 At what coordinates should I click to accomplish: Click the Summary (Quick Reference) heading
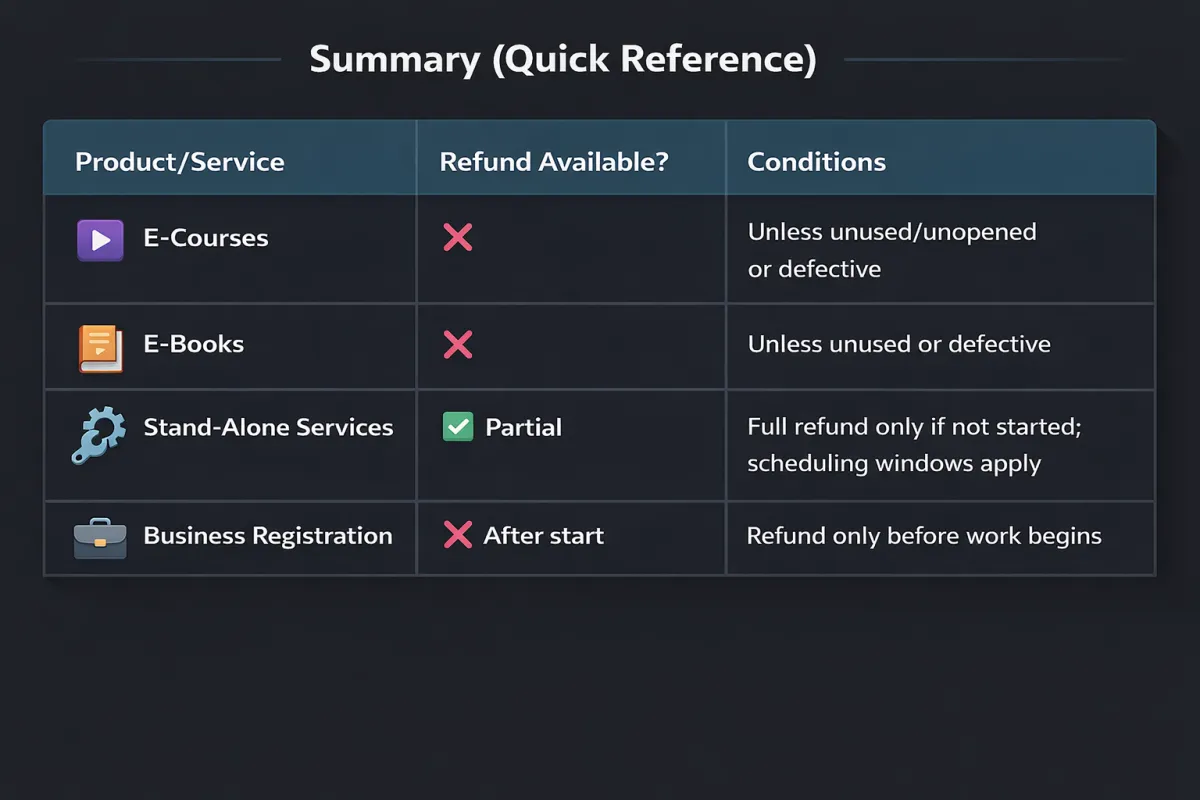point(563,60)
